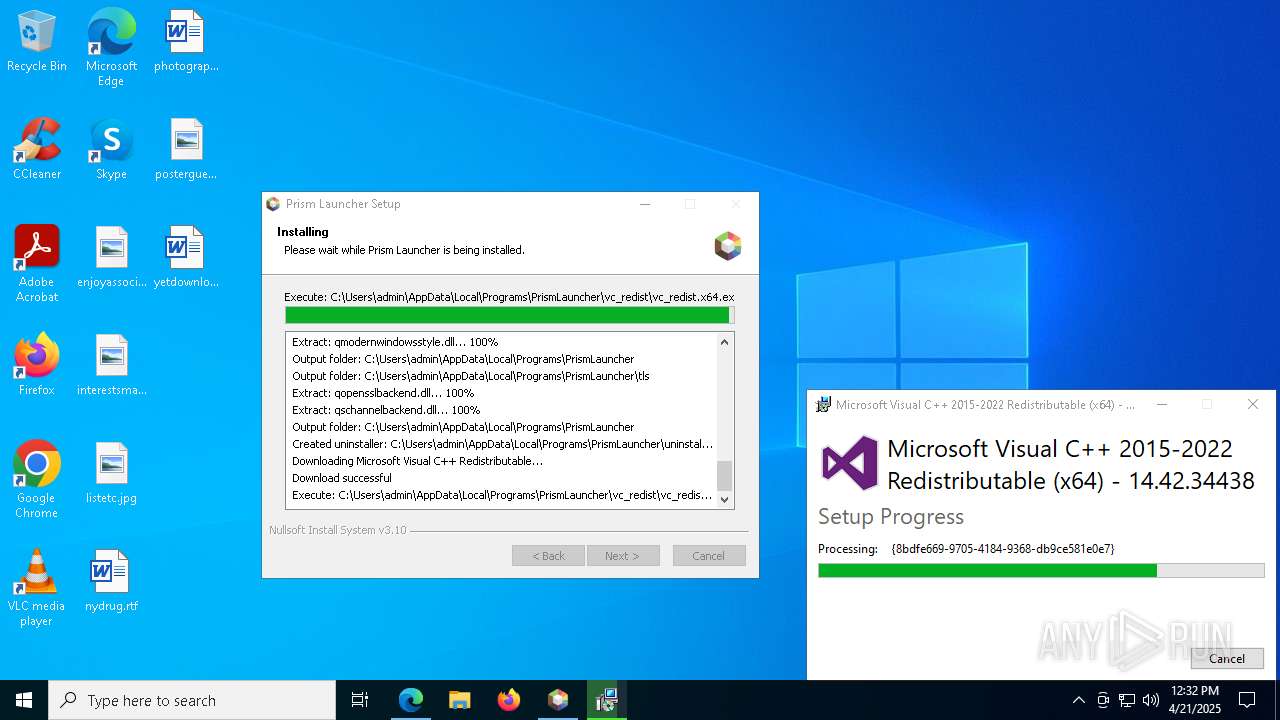Click the install log scrollbar thumb
The width and height of the screenshot is (1280, 720).
pos(725,475)
